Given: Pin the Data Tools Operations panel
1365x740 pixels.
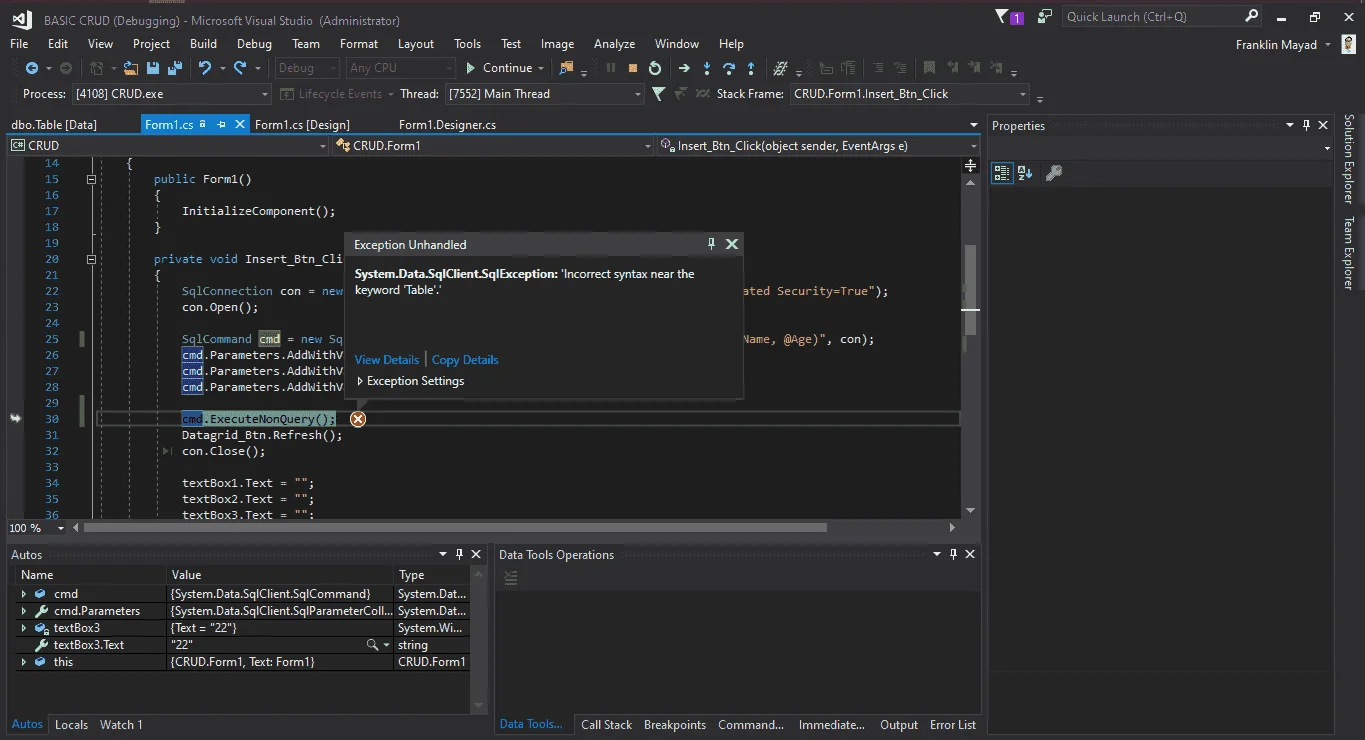Looking at the screenshot, I should point(953,554).
